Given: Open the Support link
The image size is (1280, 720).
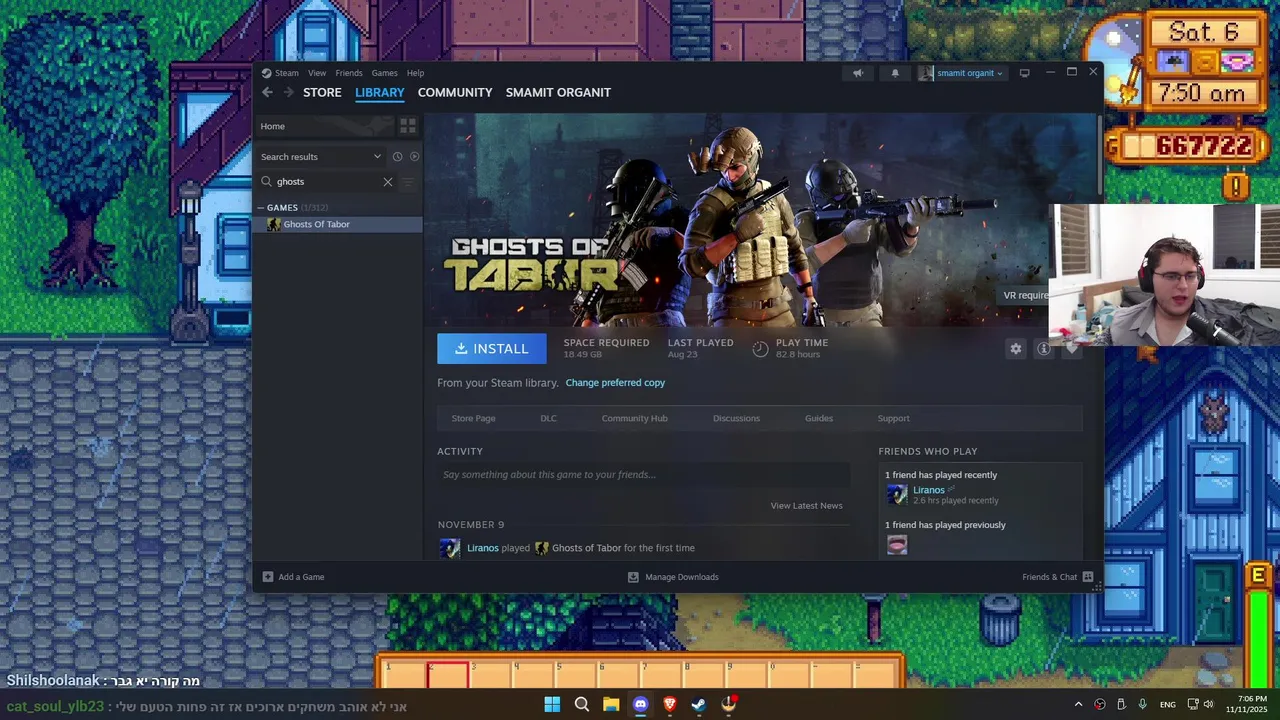Looking at the screenshot, I should coord(894,418).
